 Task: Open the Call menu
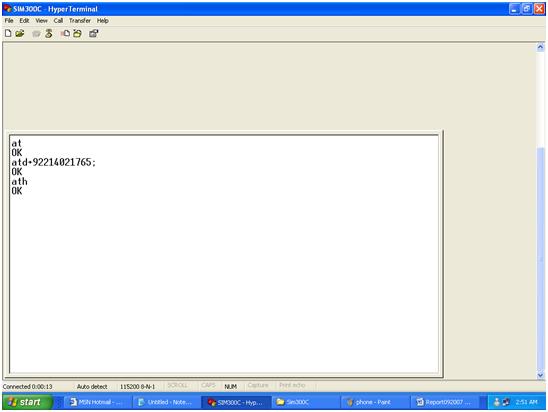[x=58, y=21]
